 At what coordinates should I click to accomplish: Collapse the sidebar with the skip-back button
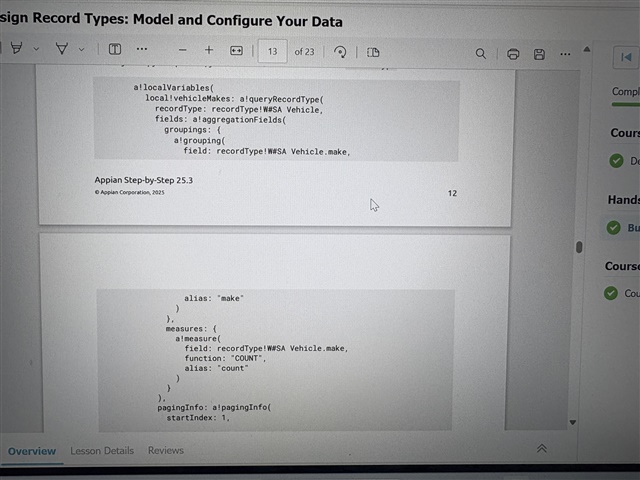click(x=626, y=56)
